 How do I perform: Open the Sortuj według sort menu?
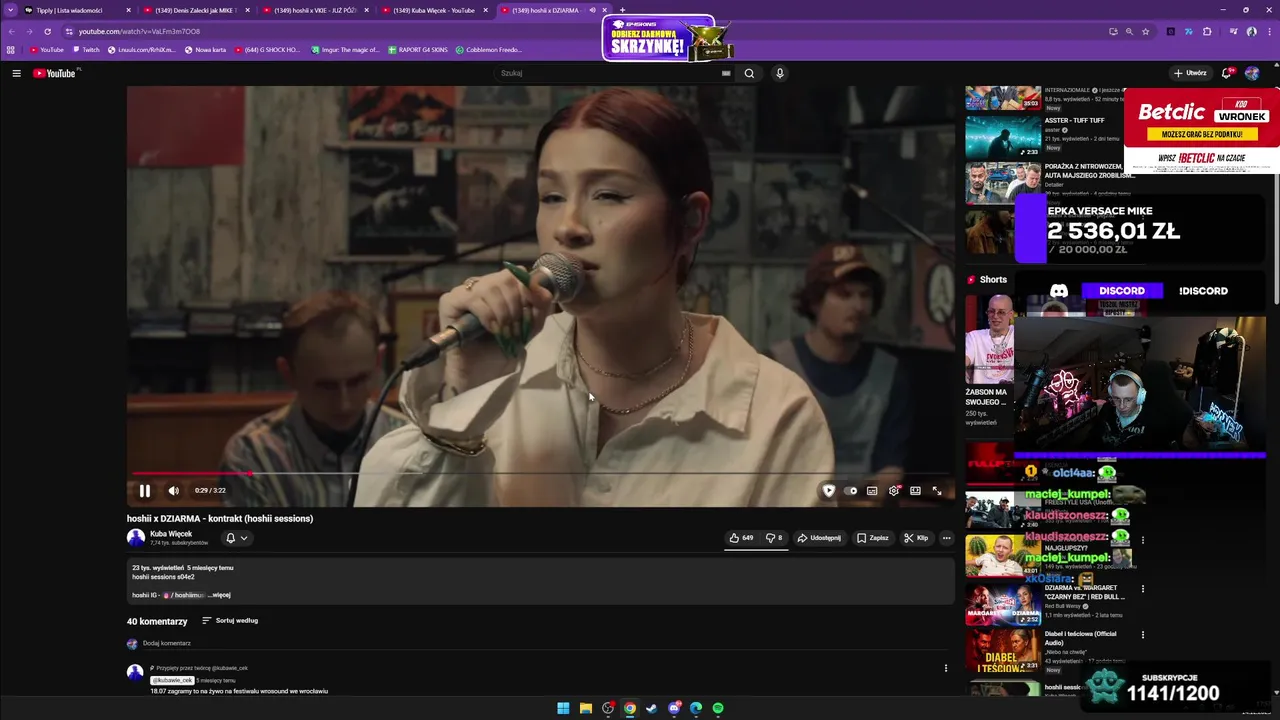[230, 621]
